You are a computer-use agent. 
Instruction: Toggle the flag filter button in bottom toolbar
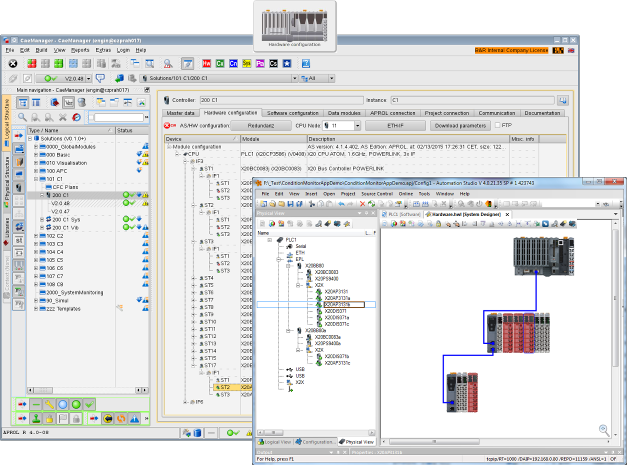(x=63, y=419)
